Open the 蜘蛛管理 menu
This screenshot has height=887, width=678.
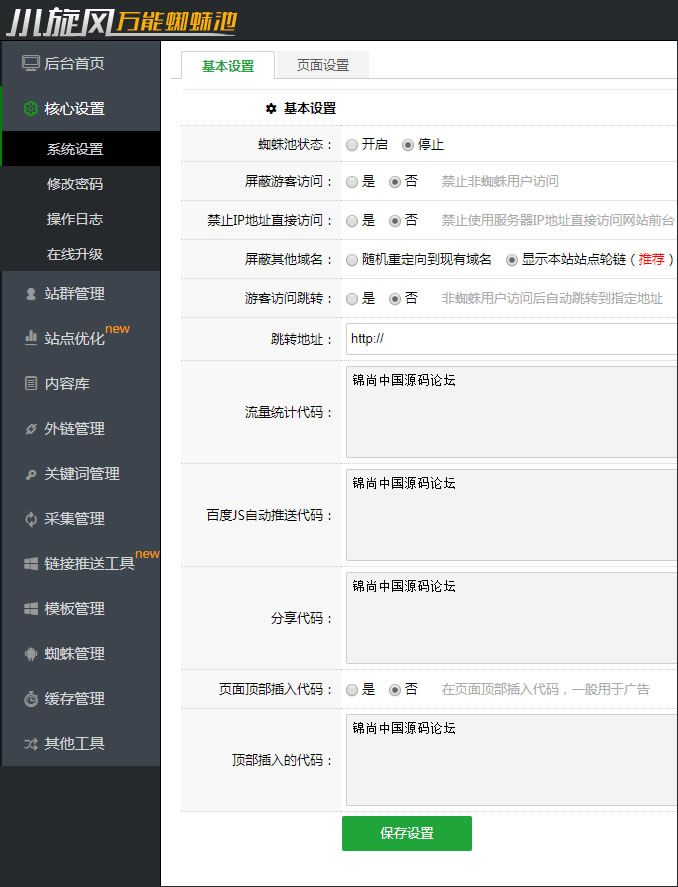pos(81,653)
